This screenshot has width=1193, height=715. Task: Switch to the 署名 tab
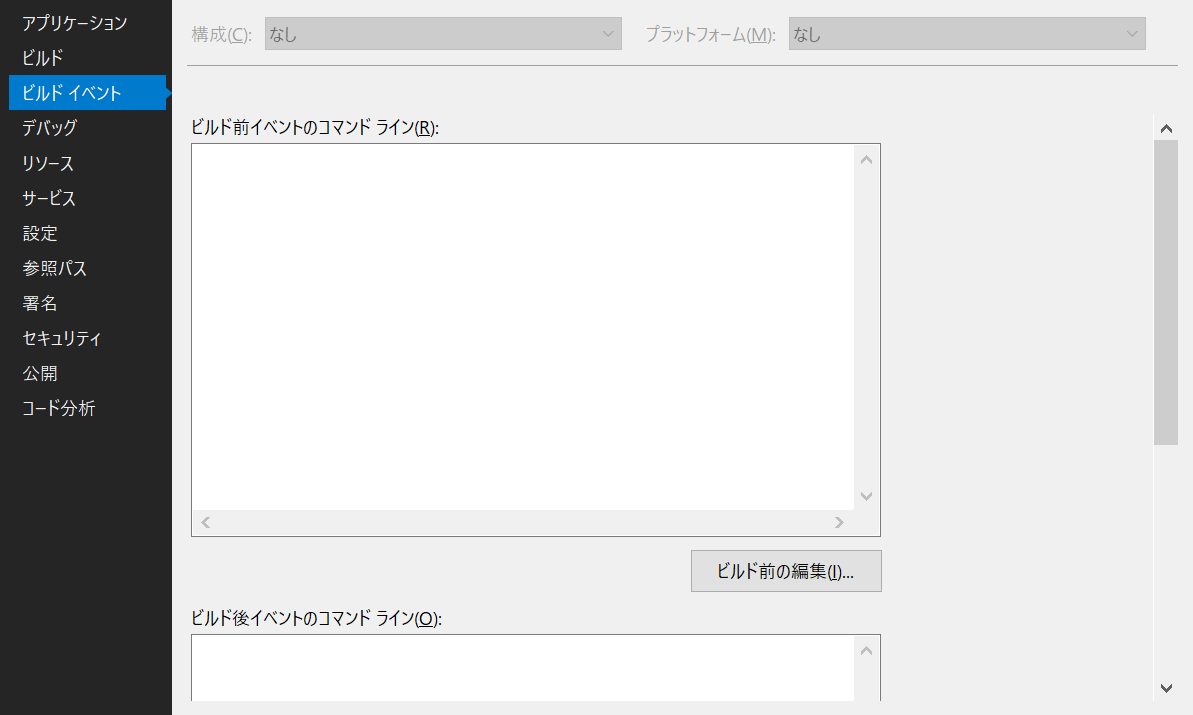(x=40, y=303)
